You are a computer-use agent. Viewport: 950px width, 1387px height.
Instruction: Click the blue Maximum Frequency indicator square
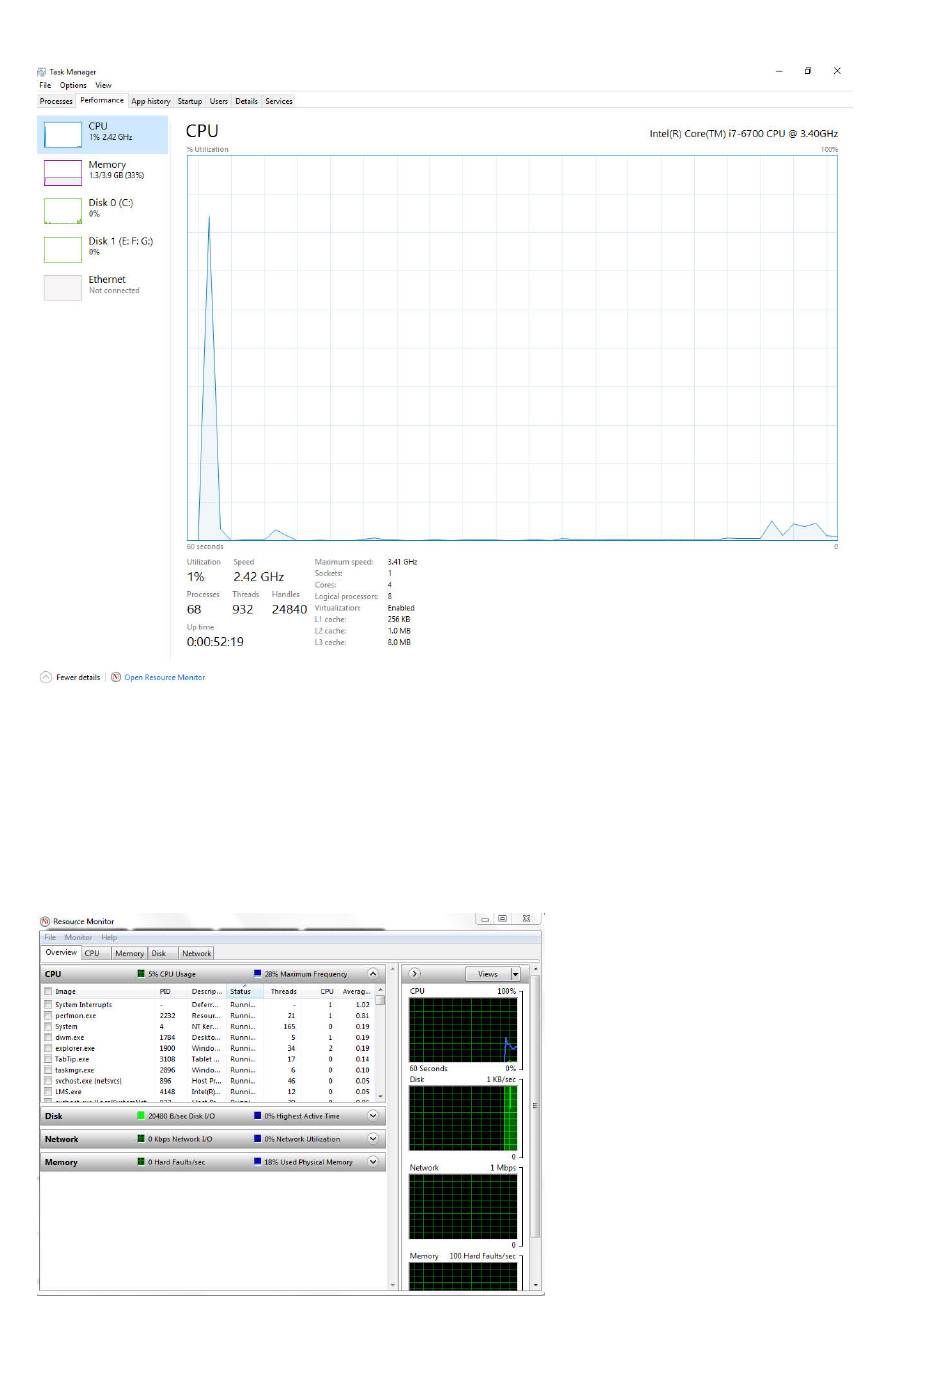[257, 973]
